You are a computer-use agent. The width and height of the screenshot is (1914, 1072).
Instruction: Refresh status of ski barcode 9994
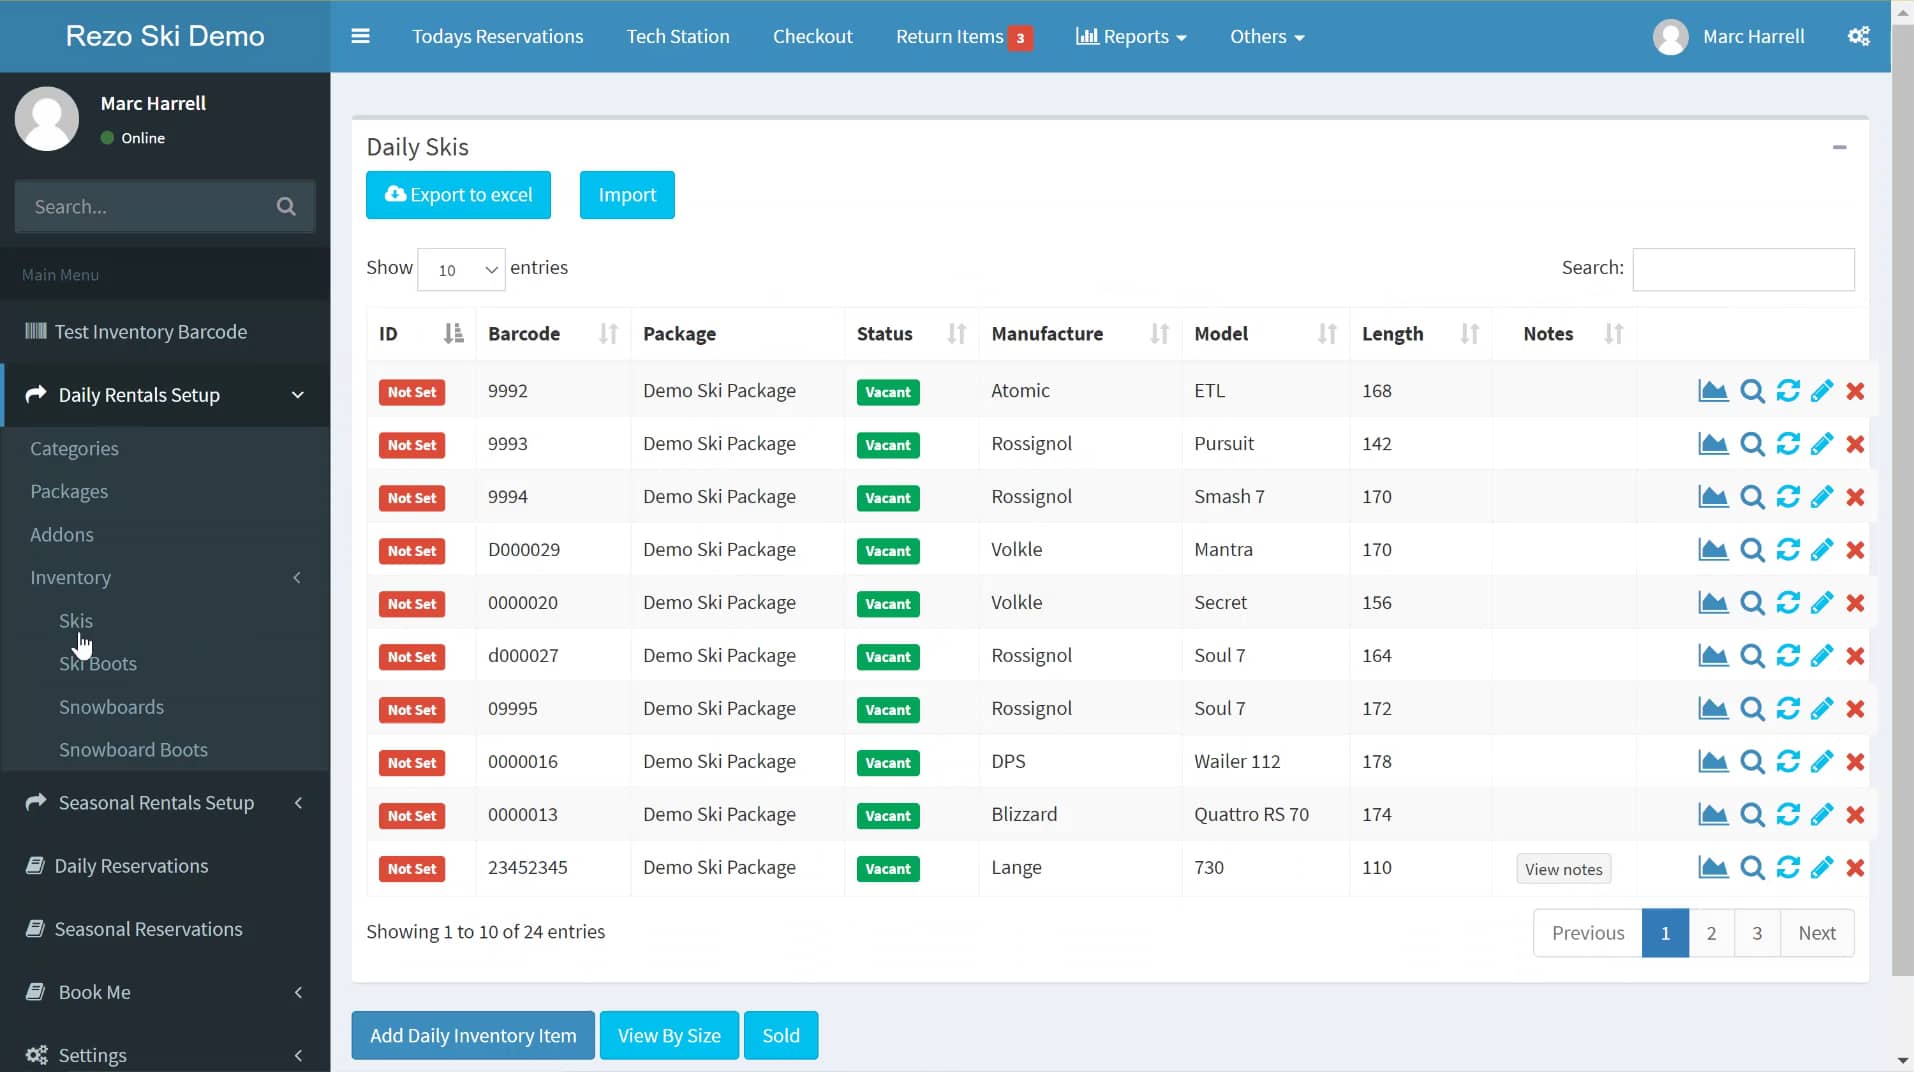click(x=1788, y=497)
